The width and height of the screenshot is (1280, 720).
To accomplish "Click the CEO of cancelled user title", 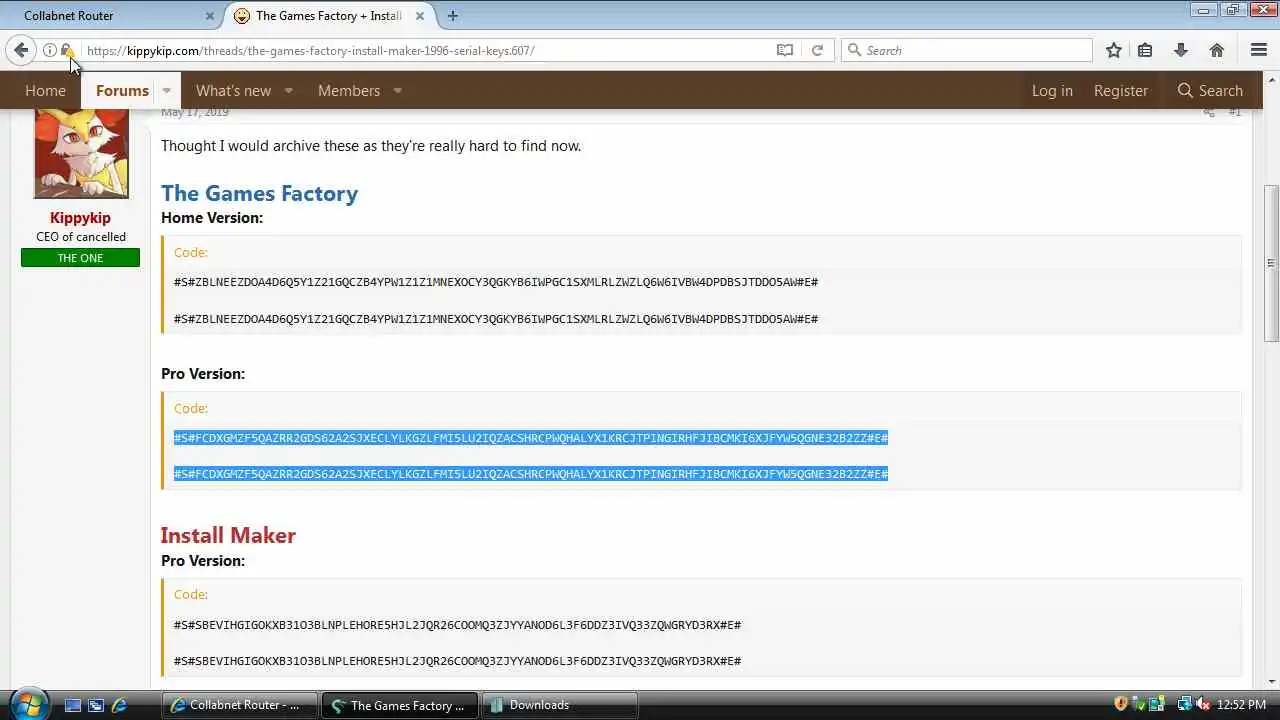I will (81, 237).
